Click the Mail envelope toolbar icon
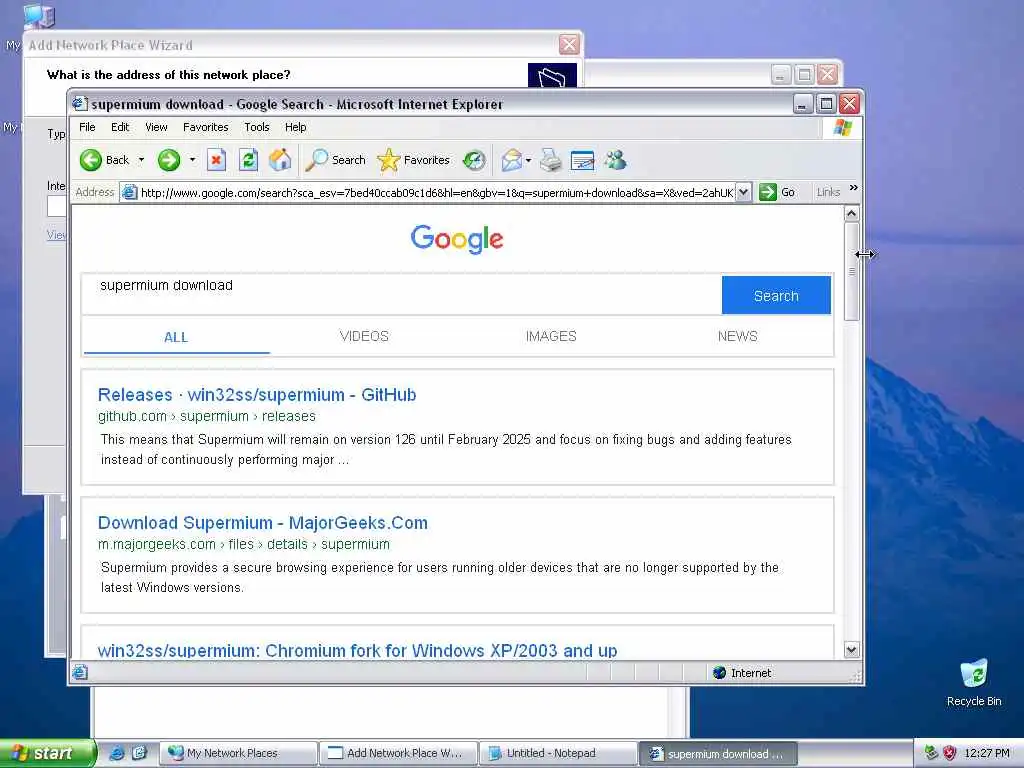The height and width of the screenshot is (768, 1024). (511, 160)
